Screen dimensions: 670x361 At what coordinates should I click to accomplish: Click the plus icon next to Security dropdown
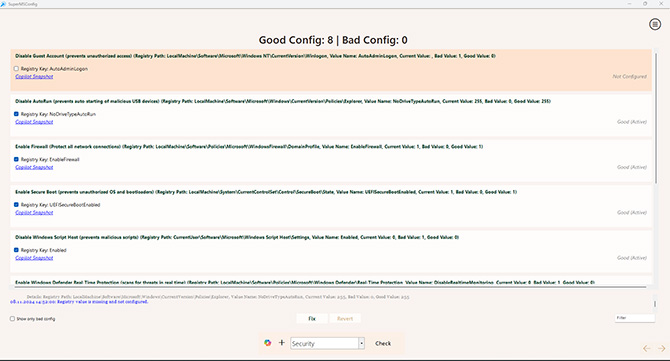click(282, 343)
